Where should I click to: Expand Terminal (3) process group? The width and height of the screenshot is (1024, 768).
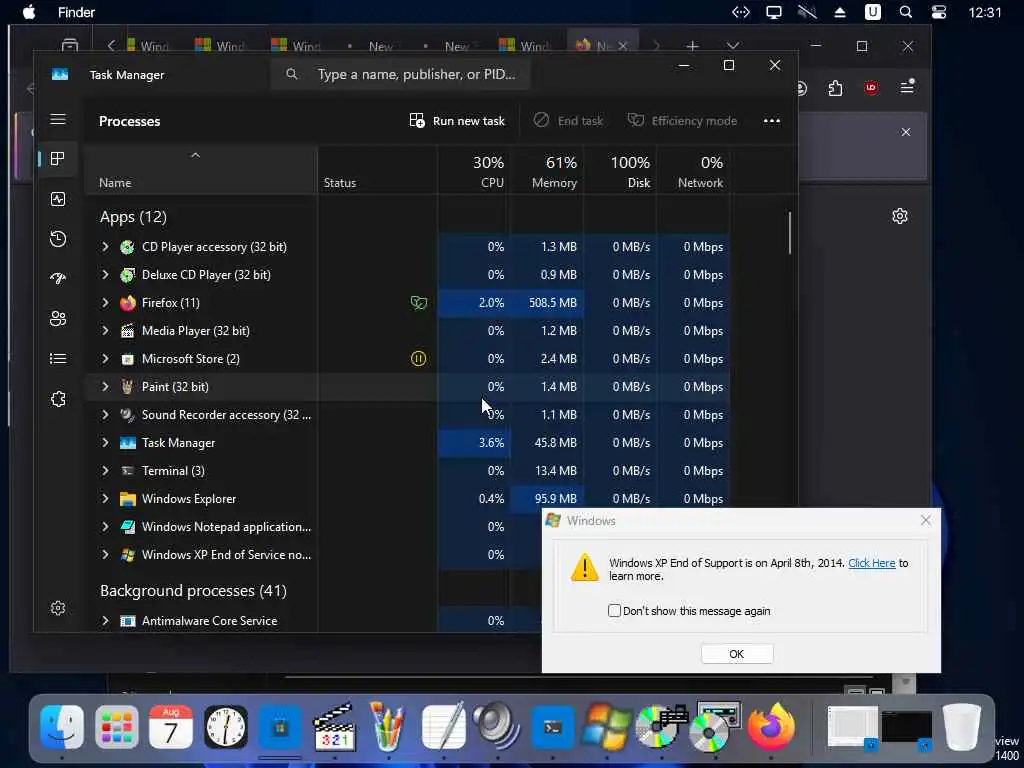pyautogui.click(x=105, y=470)
